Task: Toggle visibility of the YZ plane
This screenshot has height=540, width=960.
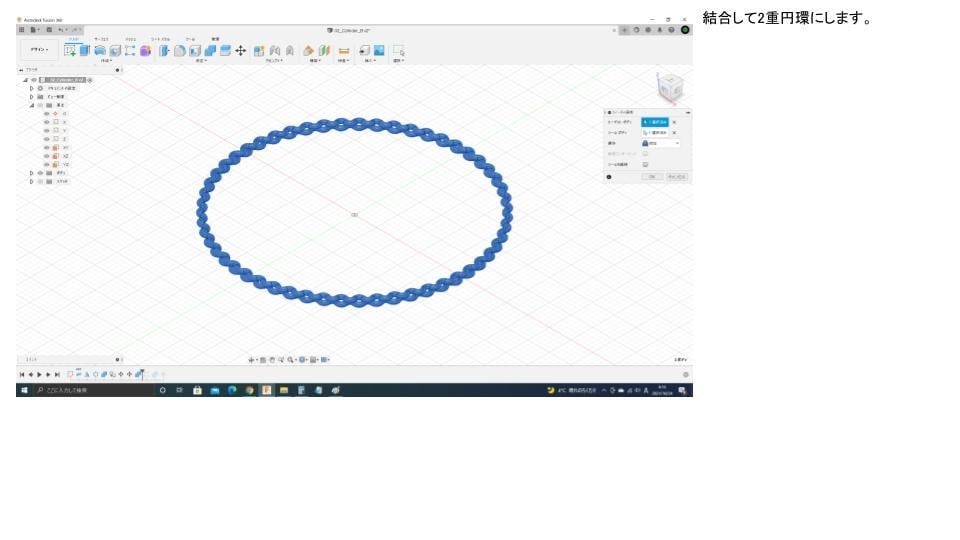Action: click(x=47, y=165)
